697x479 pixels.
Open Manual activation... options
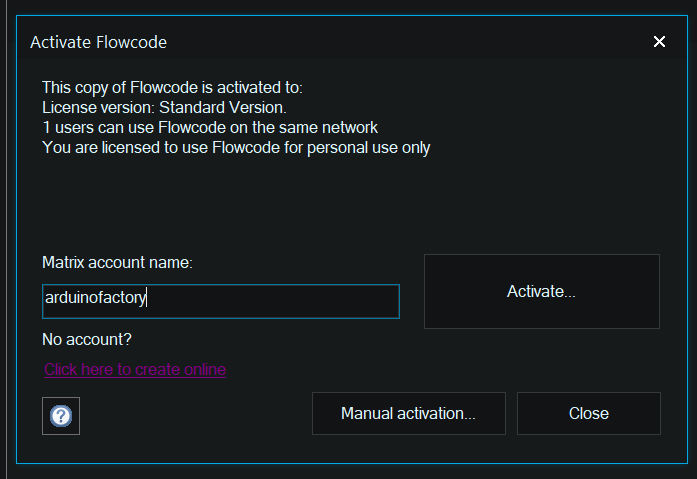point(408,413)
